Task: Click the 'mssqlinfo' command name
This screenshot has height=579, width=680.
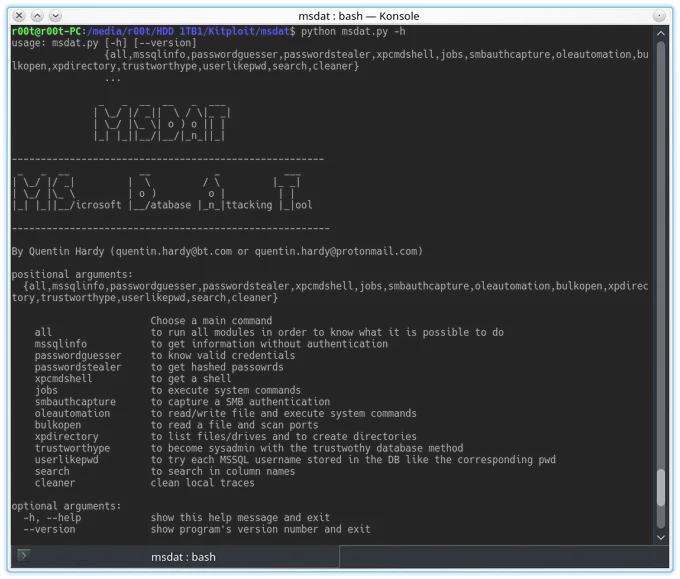Action: (x=61, y=344)
